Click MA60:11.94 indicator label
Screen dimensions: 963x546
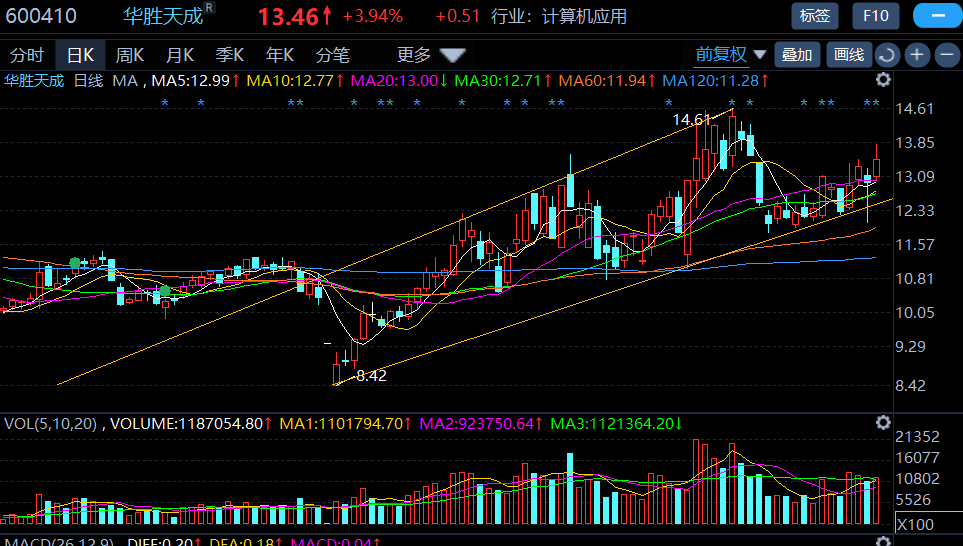[607, 80]
